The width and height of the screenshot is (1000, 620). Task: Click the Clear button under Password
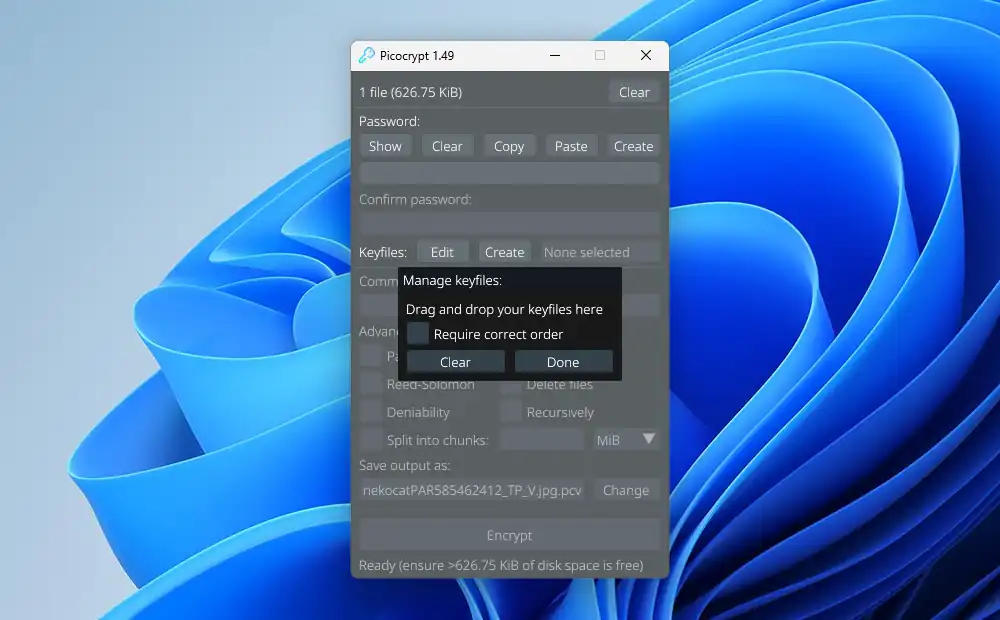click(447, 146)
